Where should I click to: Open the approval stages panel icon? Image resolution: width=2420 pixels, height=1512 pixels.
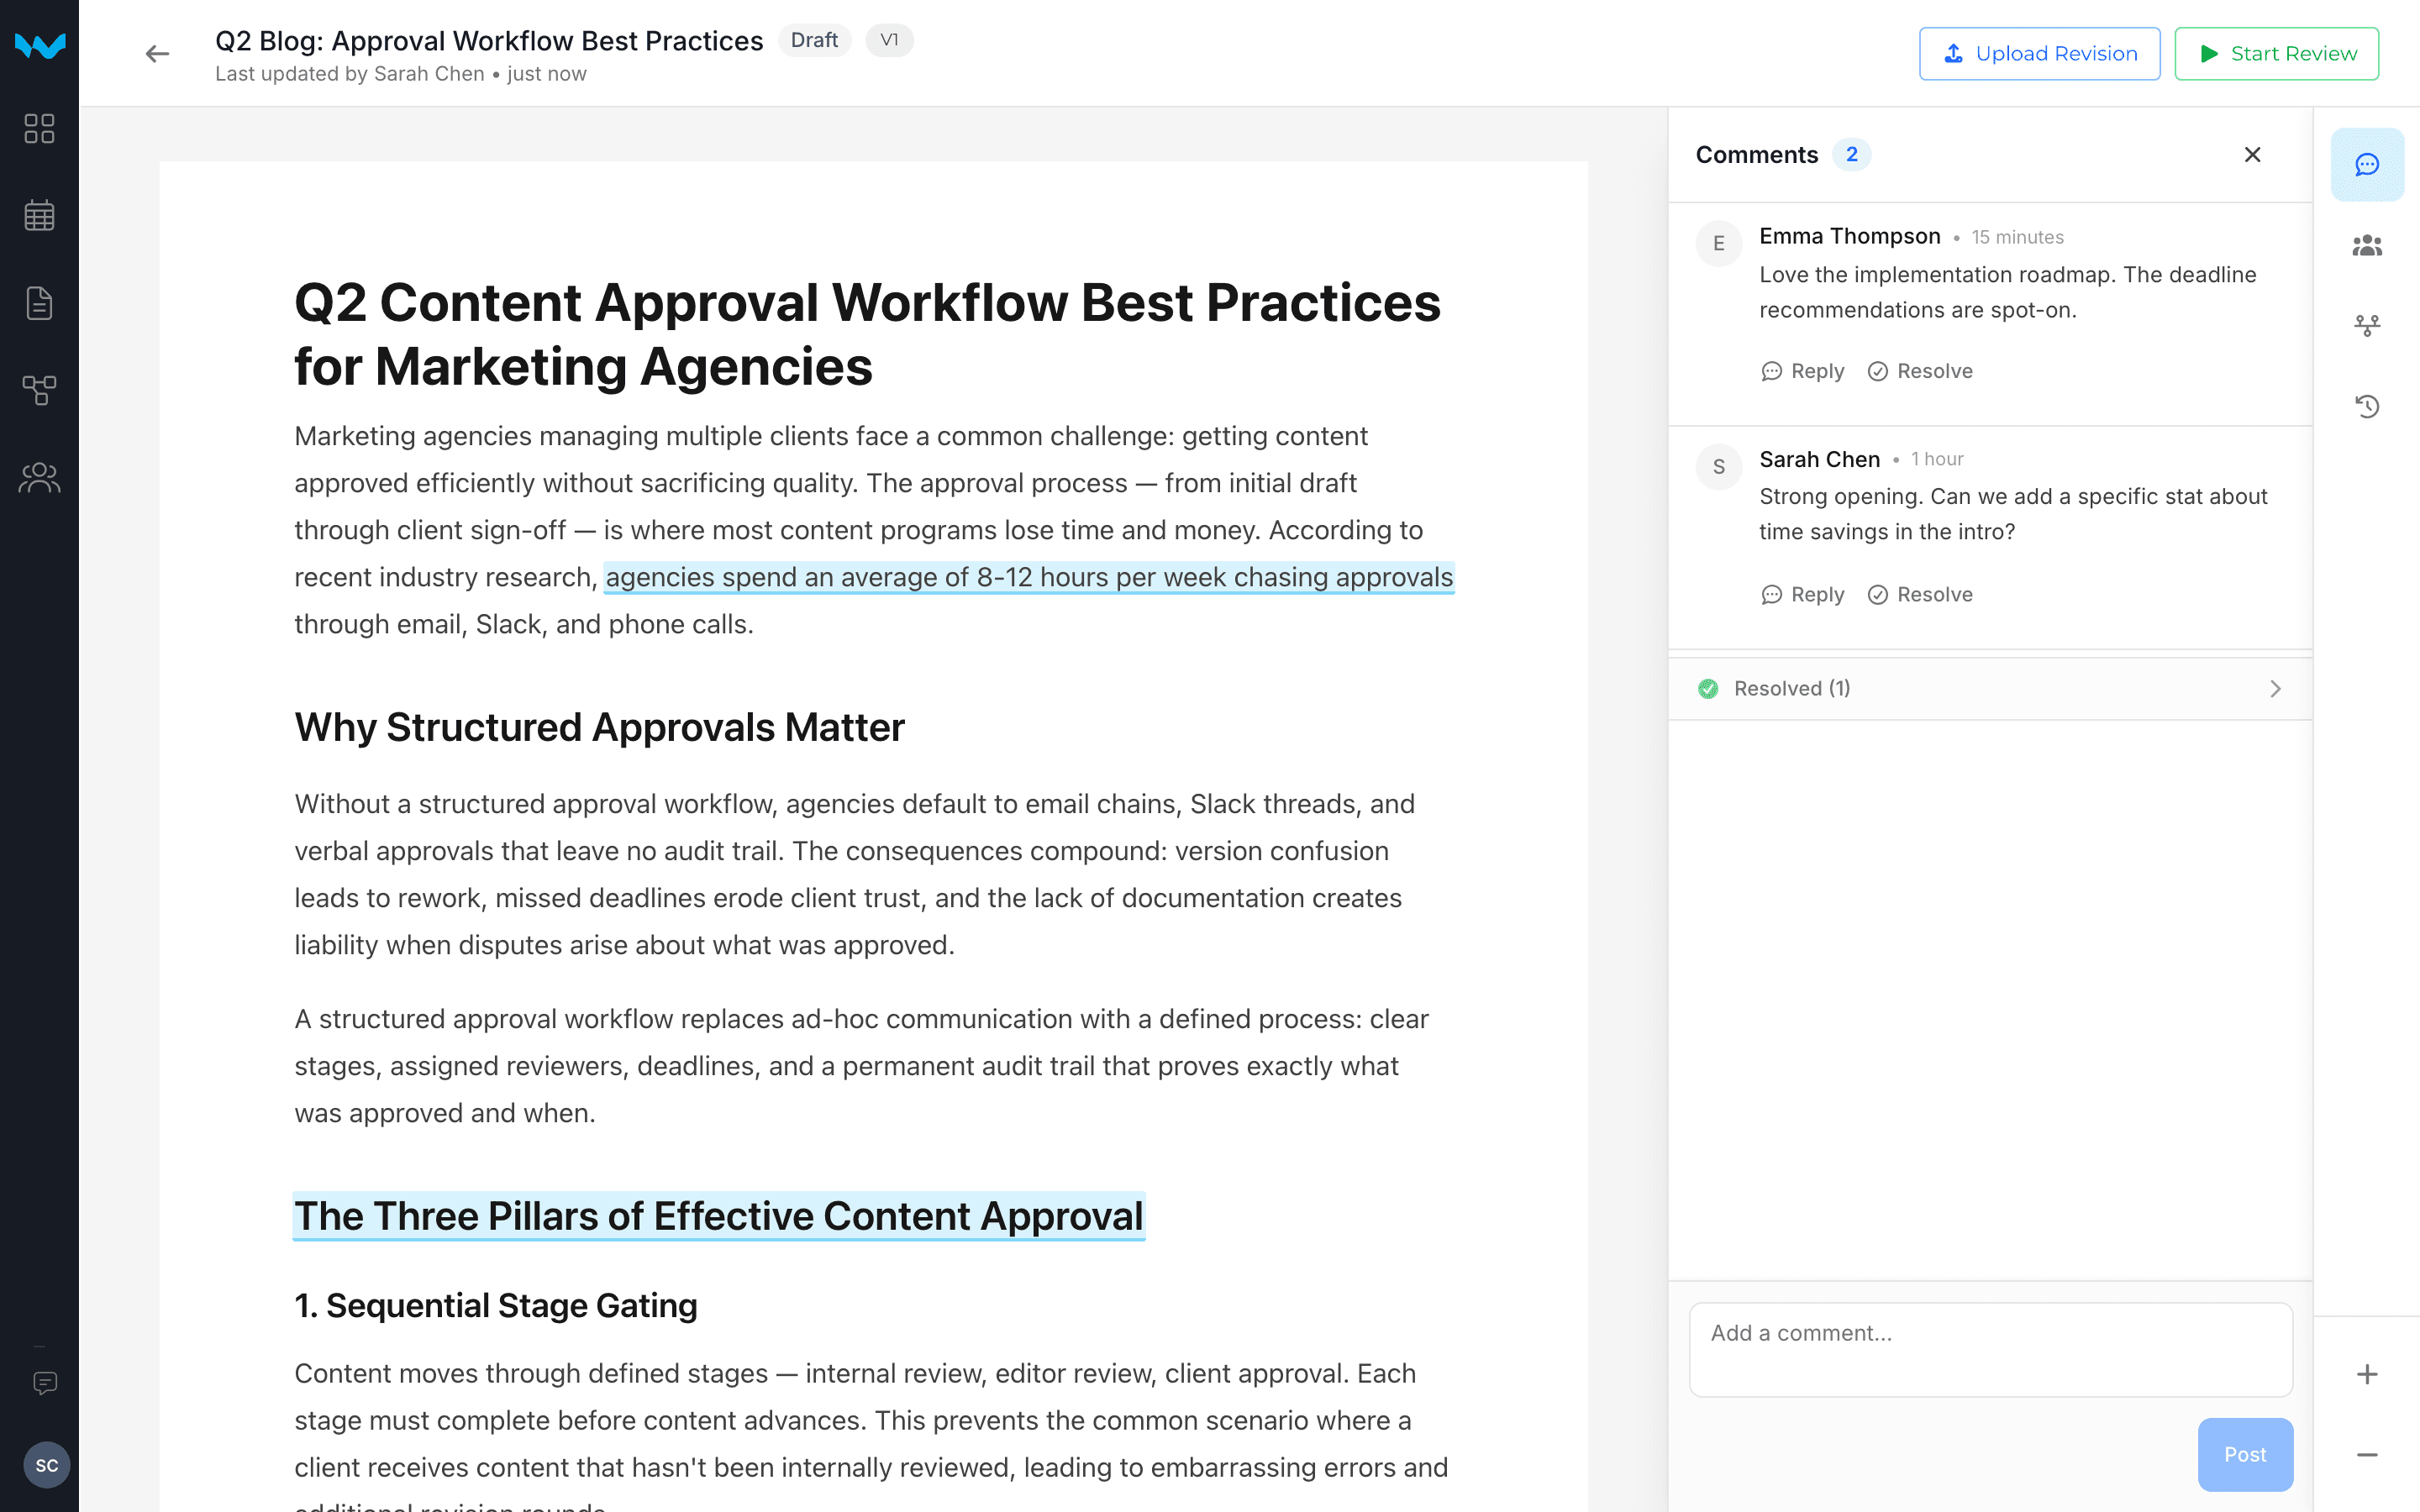pos(2367,324)
